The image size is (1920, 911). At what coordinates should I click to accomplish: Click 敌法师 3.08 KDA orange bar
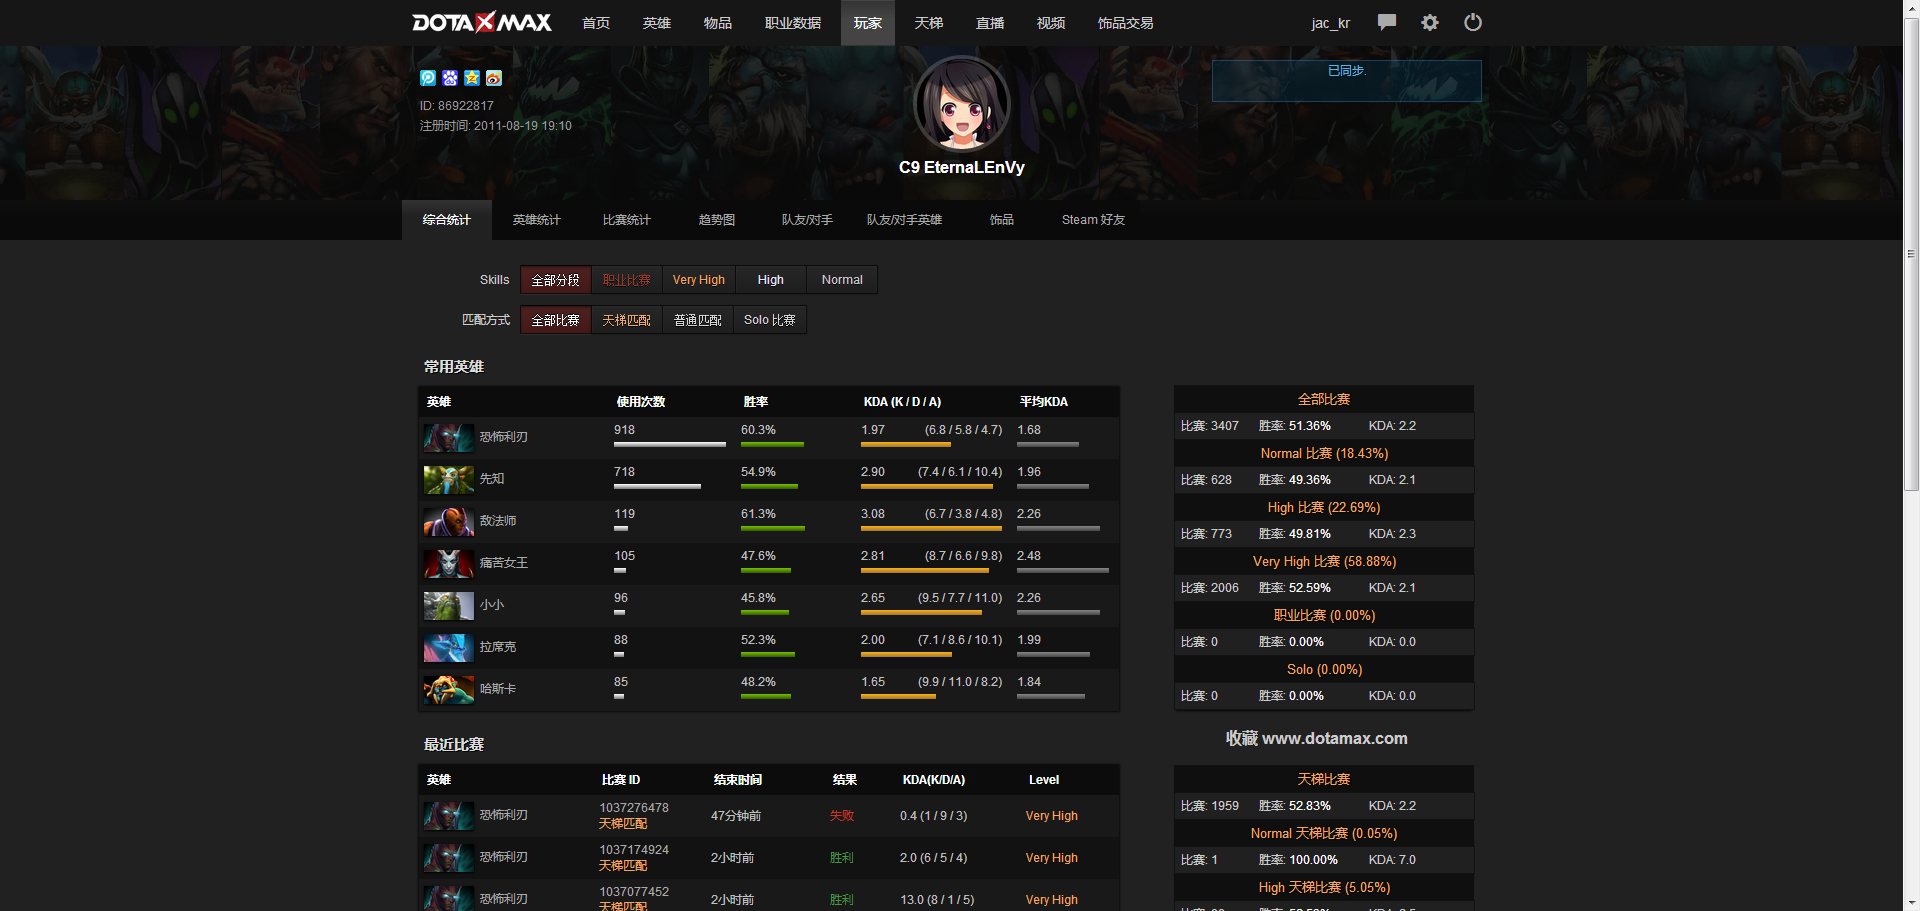pyautogui.click(x=931, y=528)
